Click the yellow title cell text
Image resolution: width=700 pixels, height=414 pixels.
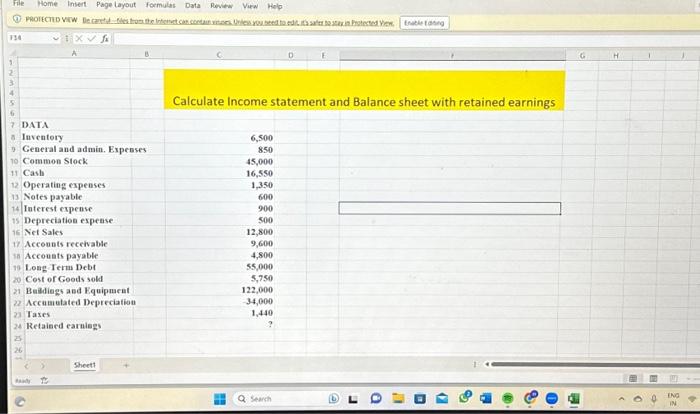pos(364,102)
